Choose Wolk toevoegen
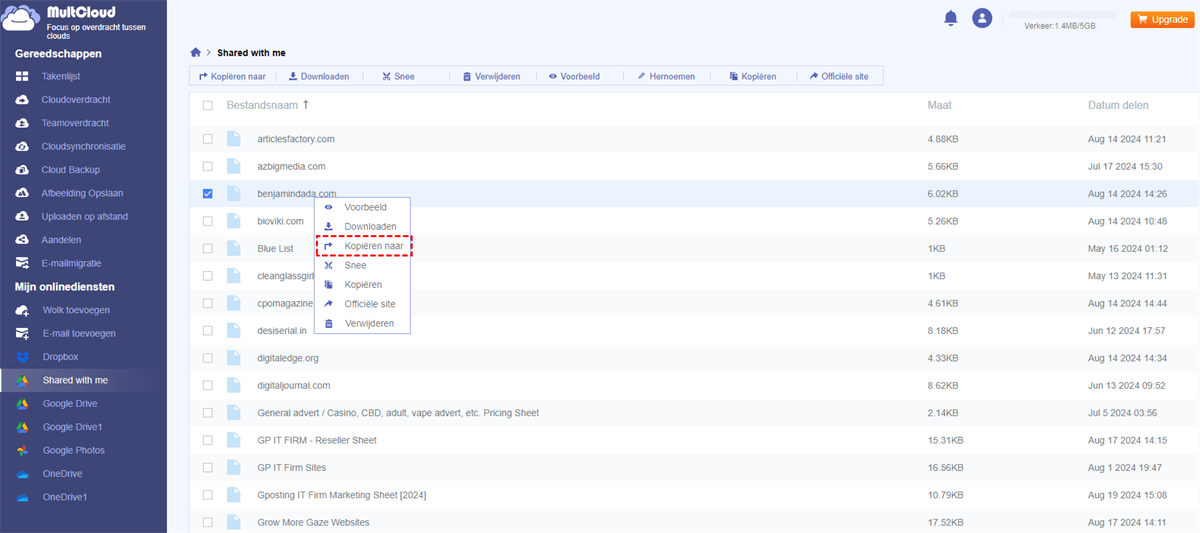This screenshot has width=1200, height=533. coord(76,310)
